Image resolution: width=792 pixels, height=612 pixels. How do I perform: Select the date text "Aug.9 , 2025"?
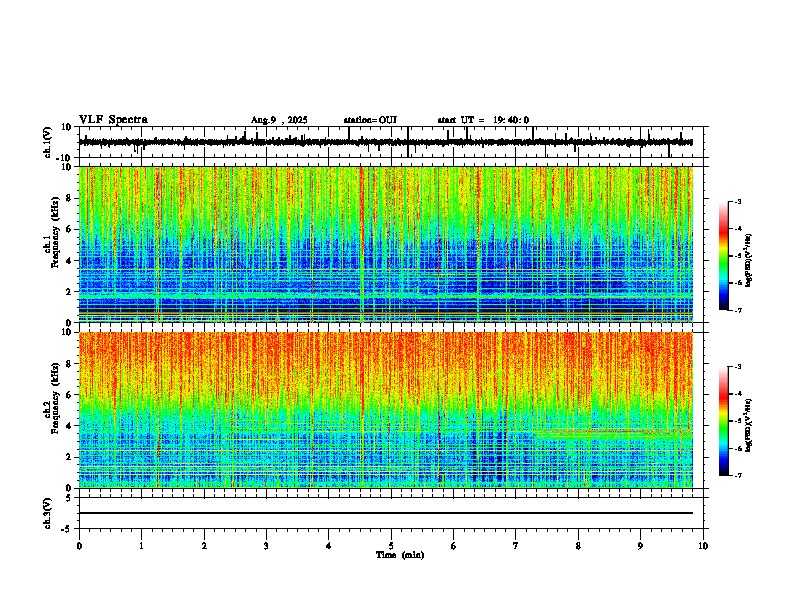click(279, 120)
